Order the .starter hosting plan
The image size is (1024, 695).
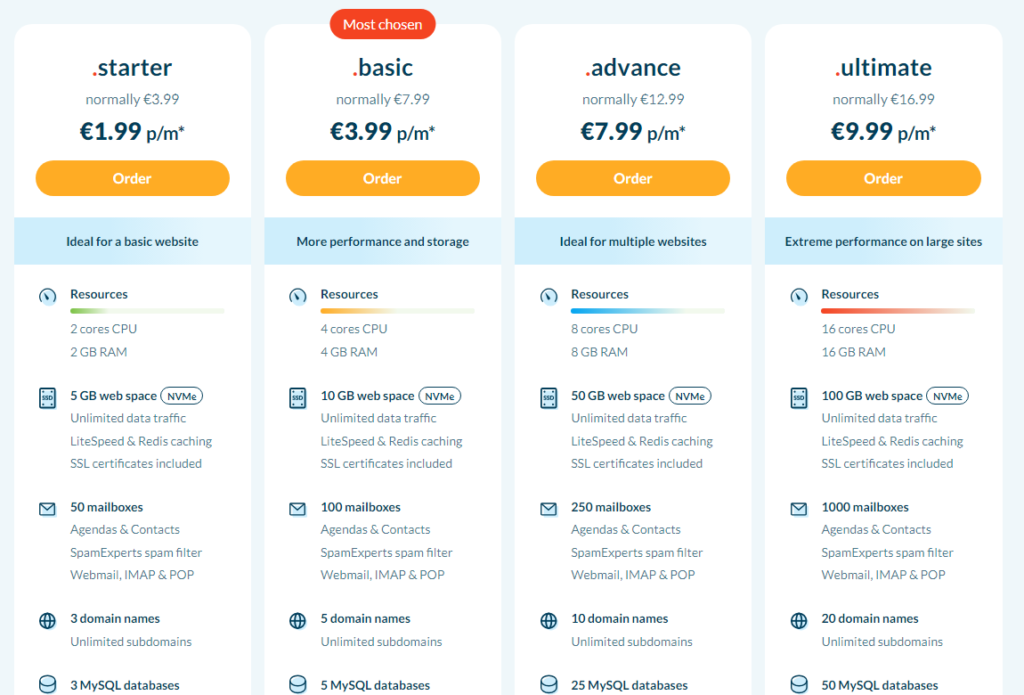pos(133,178)
